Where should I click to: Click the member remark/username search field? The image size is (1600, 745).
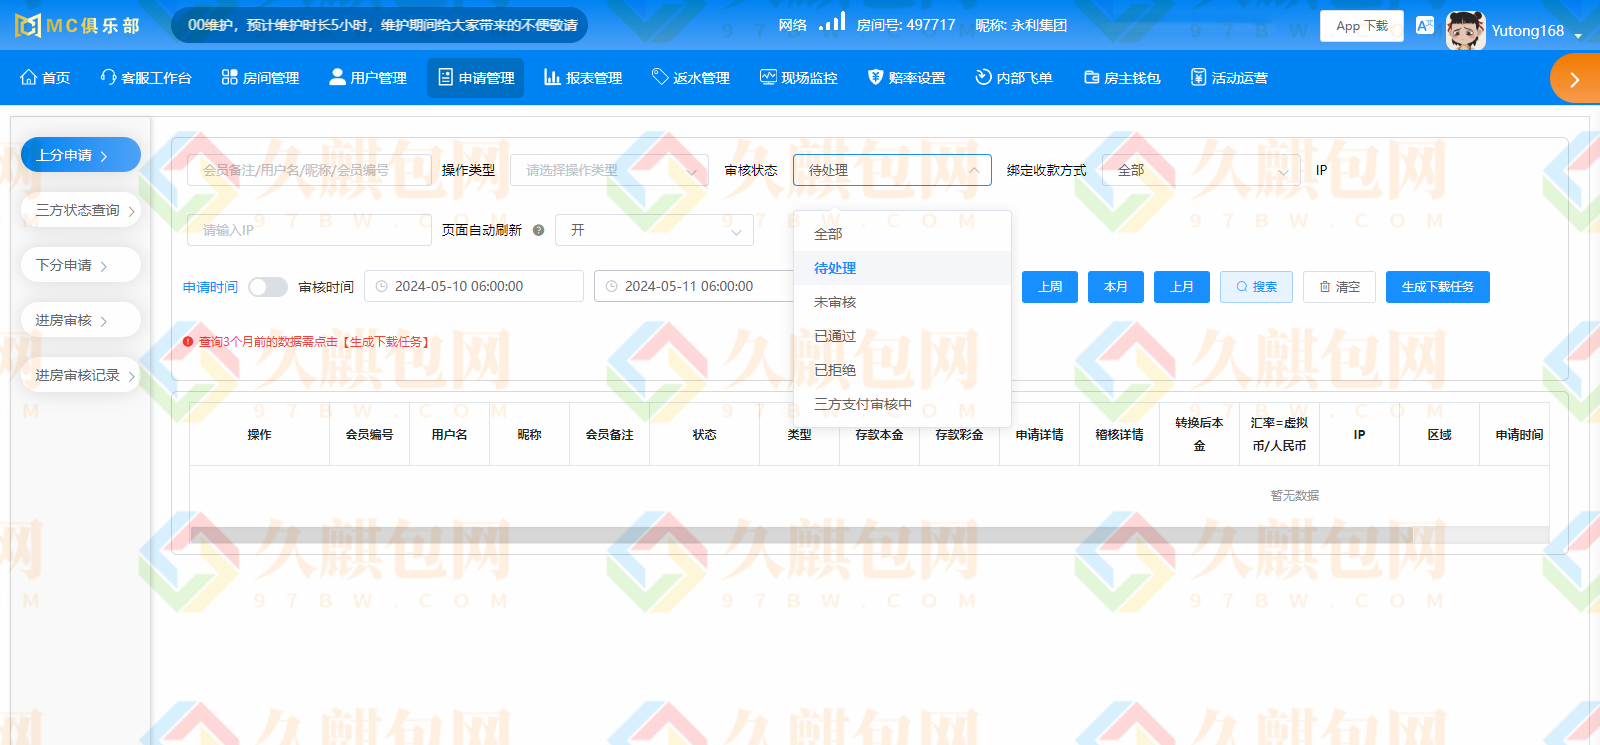tap(309, 170)
